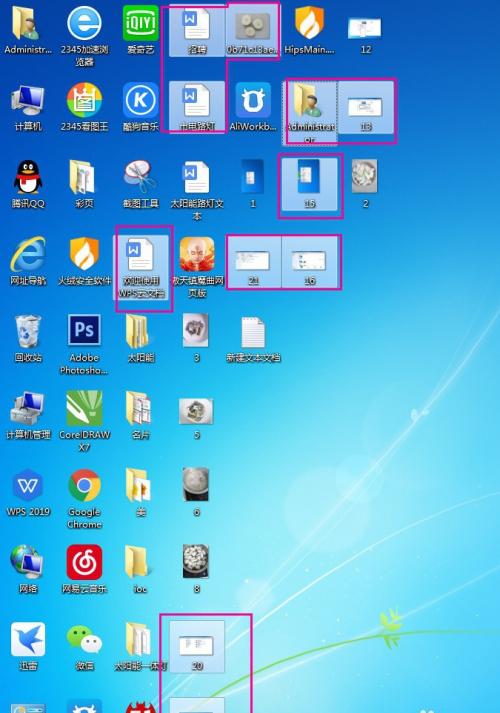Open 计算机管理 Computer Management
The image size is (500, 713).
(x=28, y=416)
